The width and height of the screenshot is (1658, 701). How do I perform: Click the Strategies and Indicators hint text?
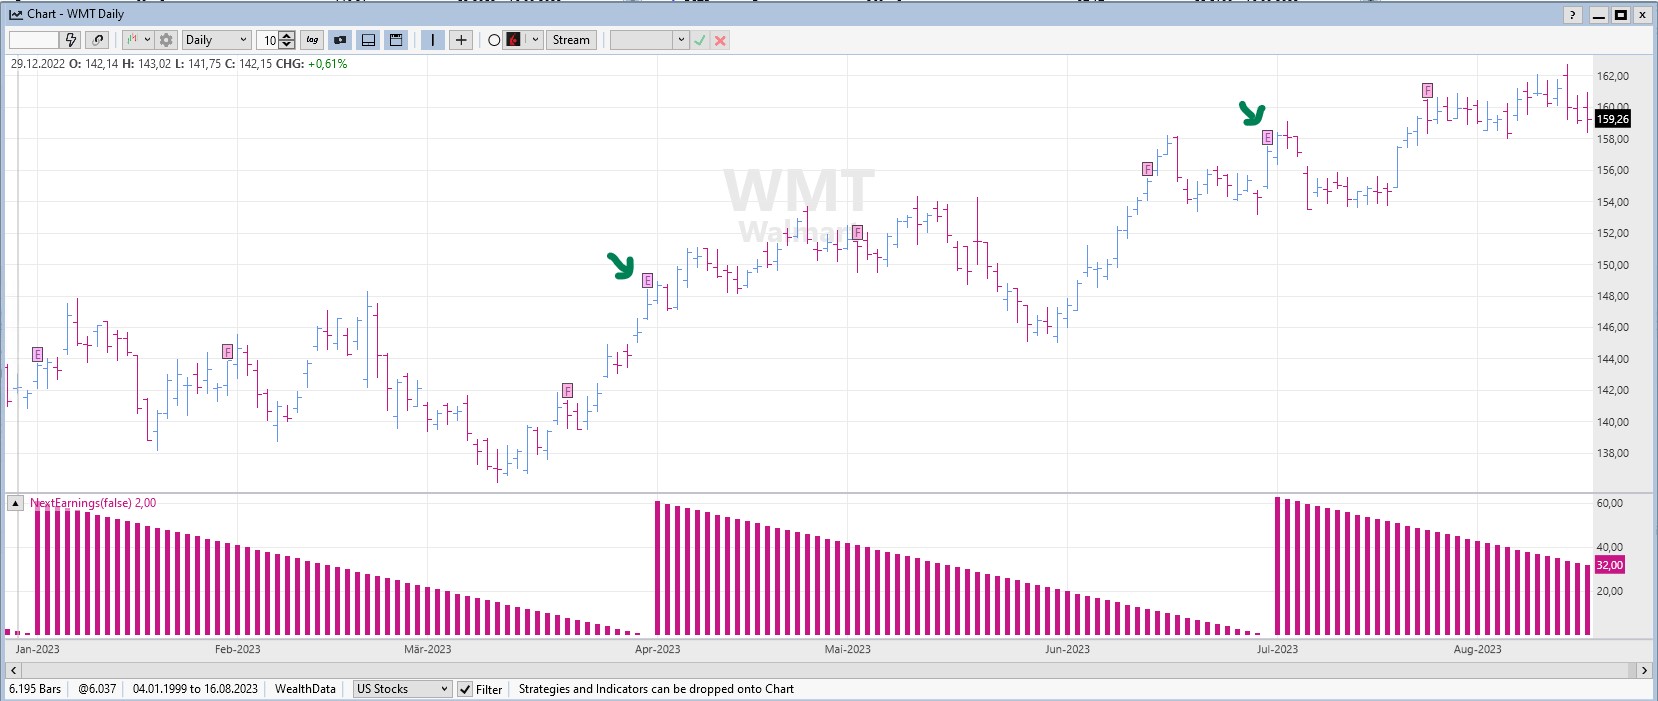coord(656,689)
